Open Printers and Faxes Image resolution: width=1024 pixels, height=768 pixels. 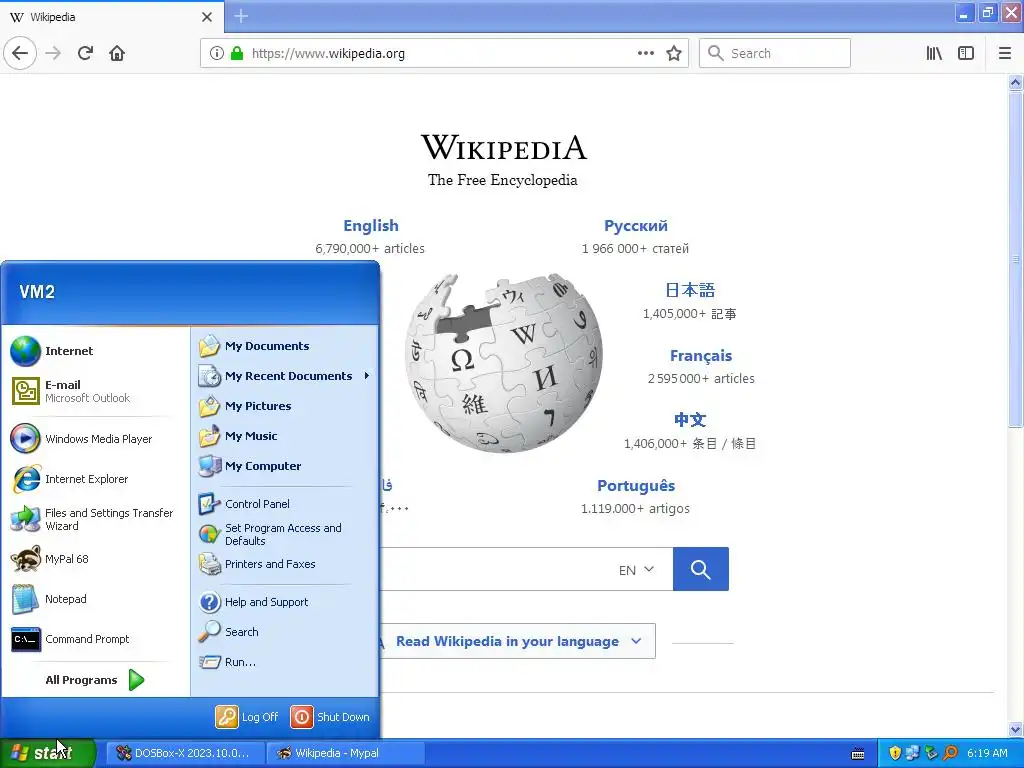tap(285, 564)
